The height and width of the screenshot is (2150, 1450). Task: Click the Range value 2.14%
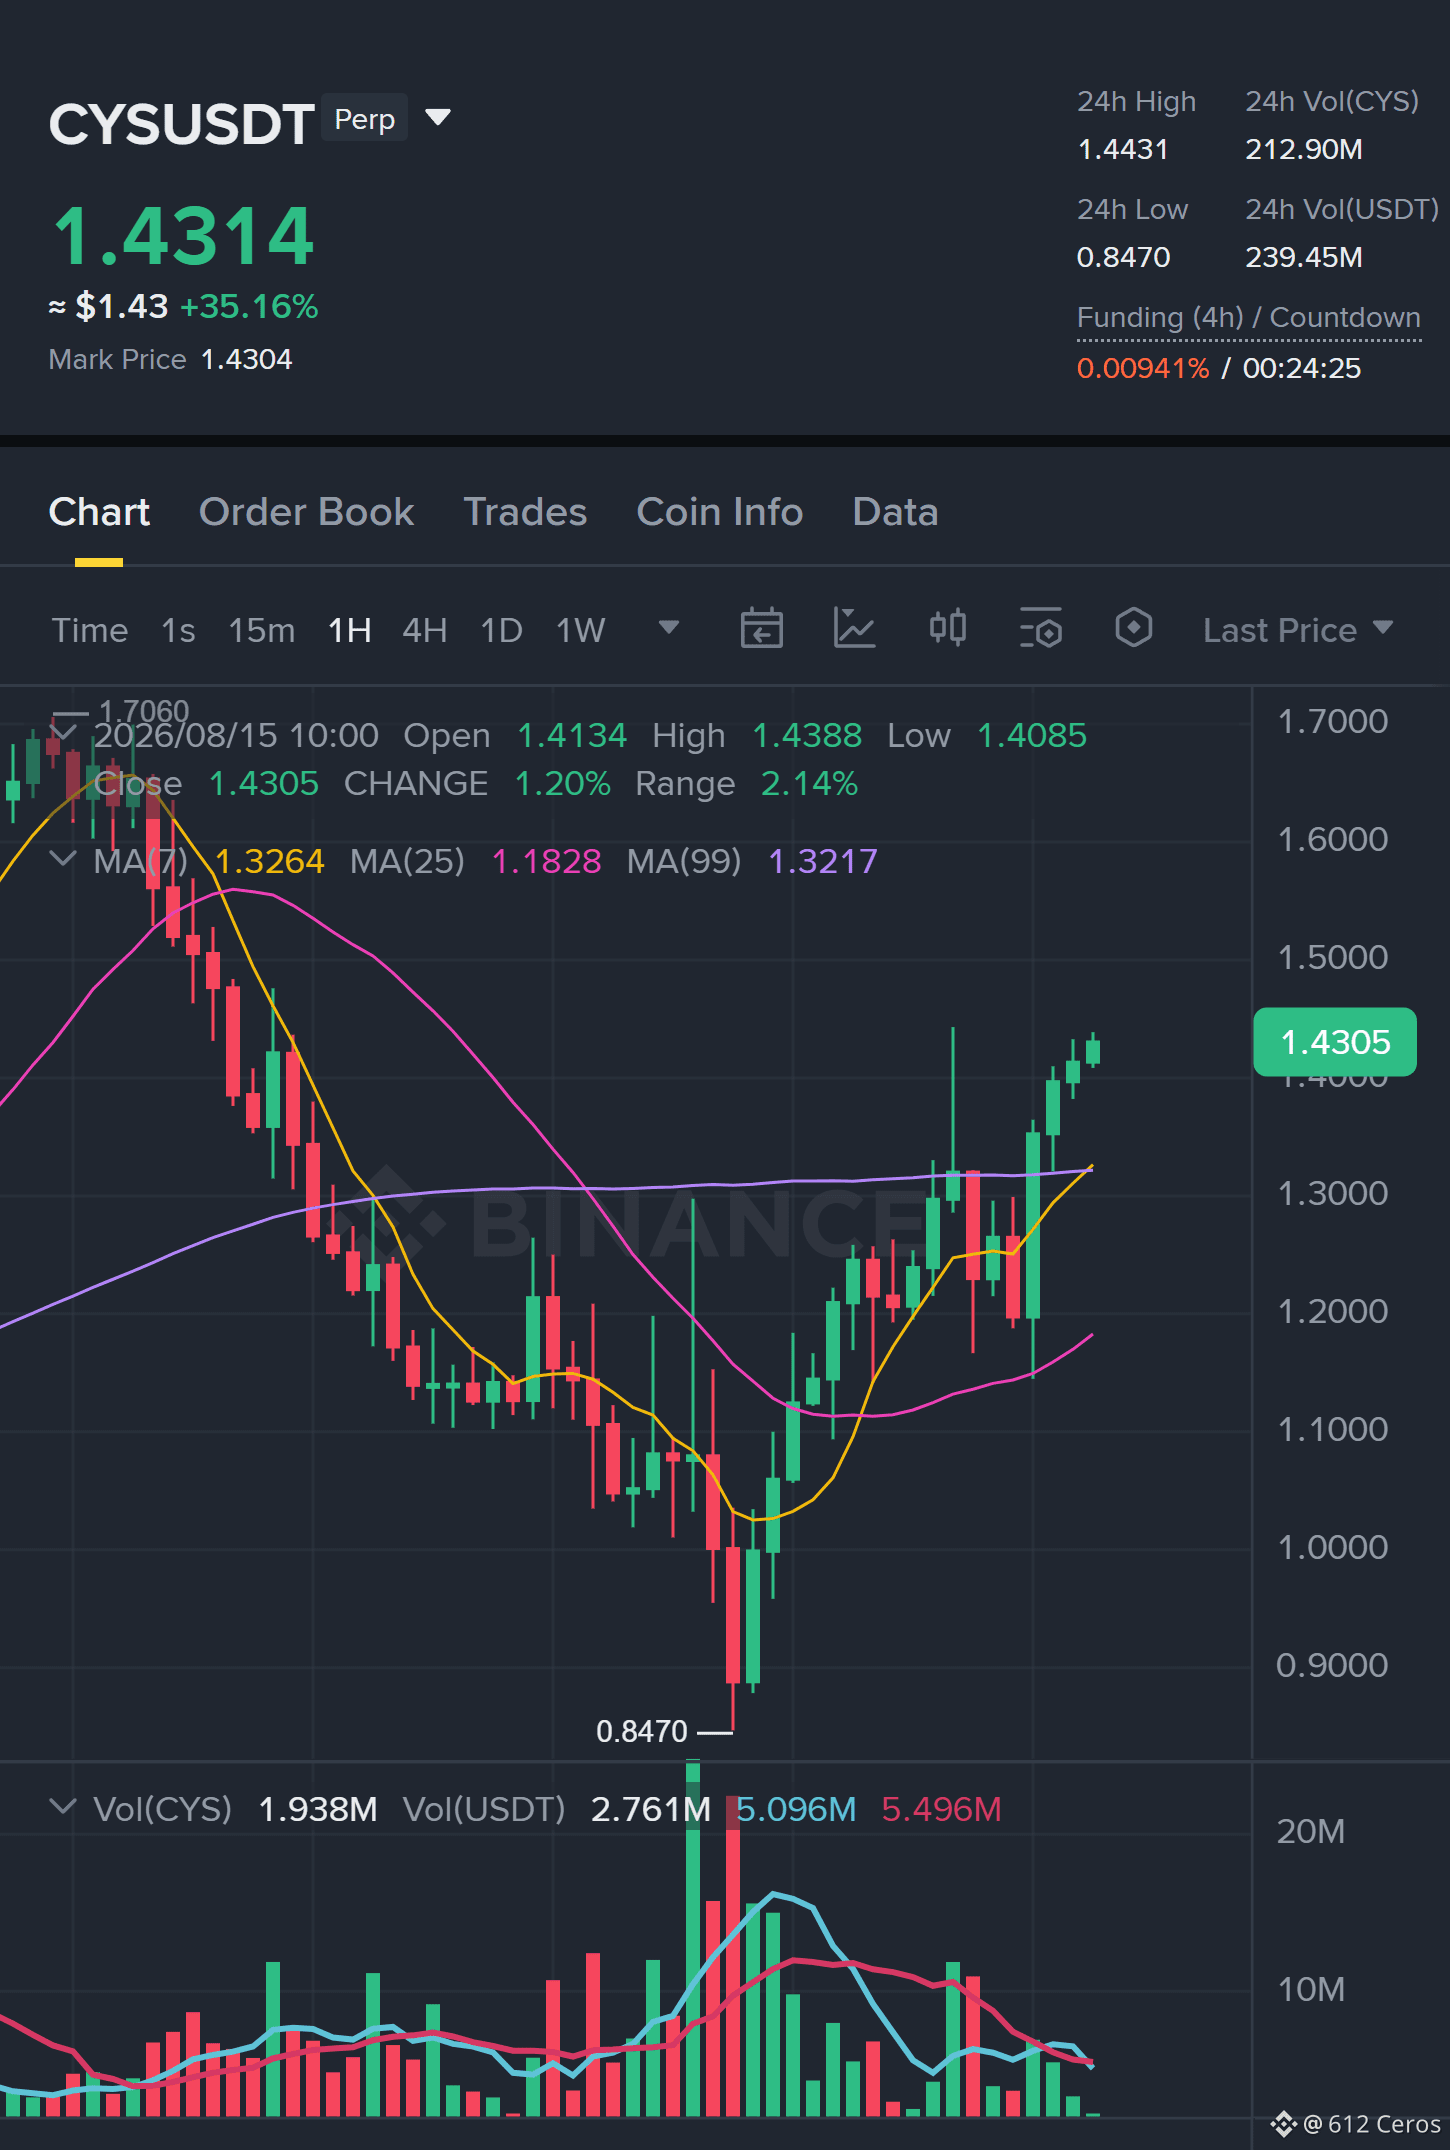pyautogui.click(x=809, y=783)
